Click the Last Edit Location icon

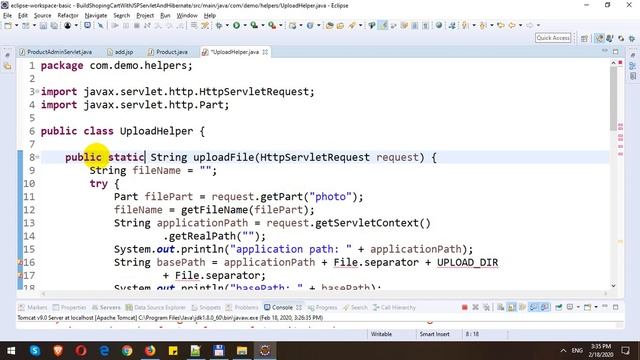click(x=501, y=25)
